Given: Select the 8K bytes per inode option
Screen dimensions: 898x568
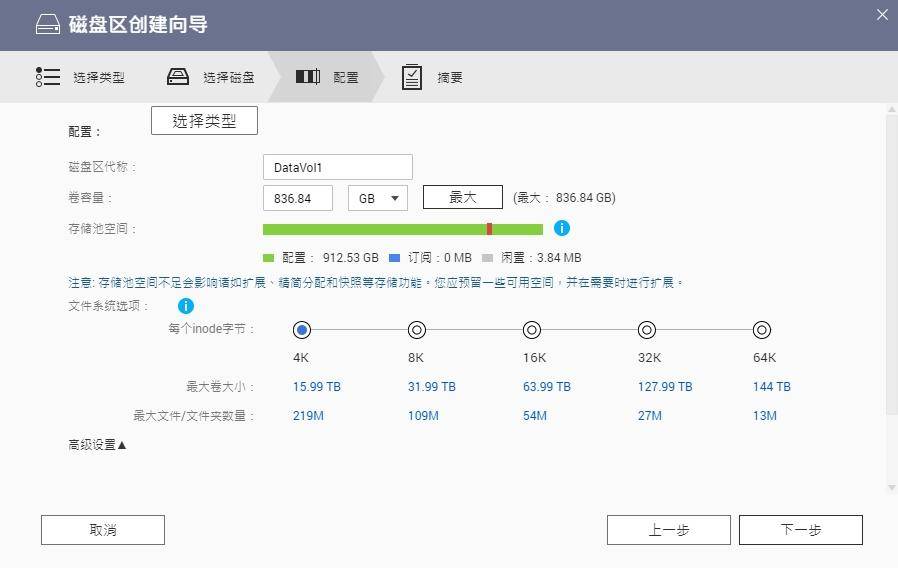Looking at the screenshot, I should pos(417,330).
